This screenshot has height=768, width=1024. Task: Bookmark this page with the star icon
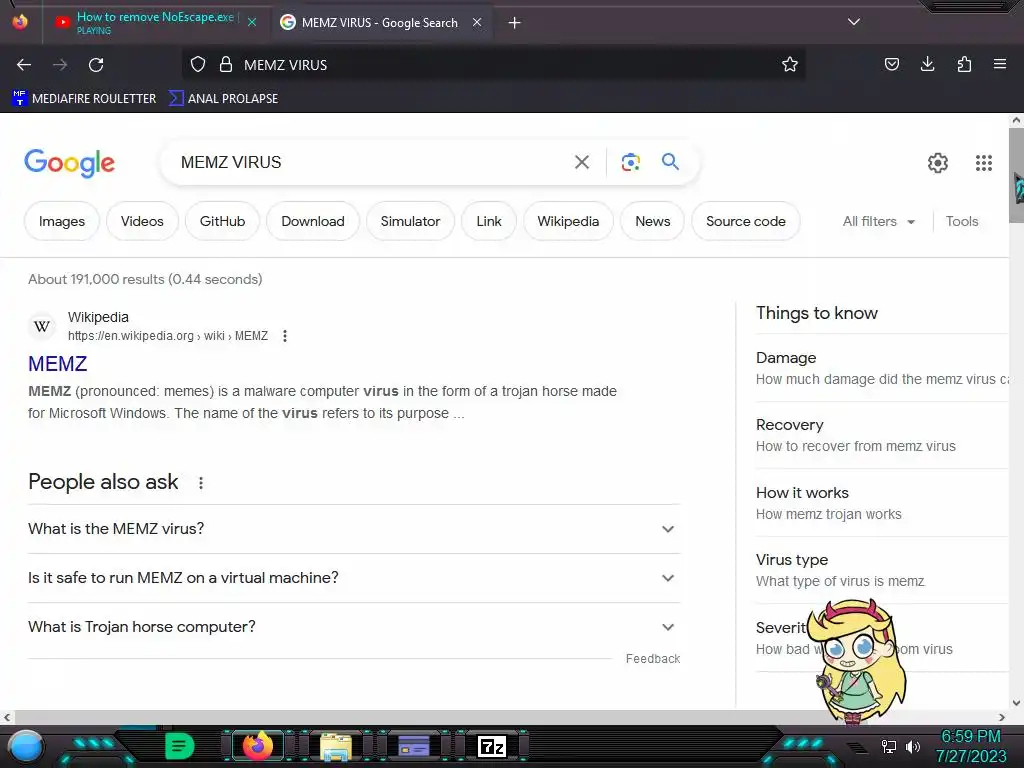tap(790, 65)
